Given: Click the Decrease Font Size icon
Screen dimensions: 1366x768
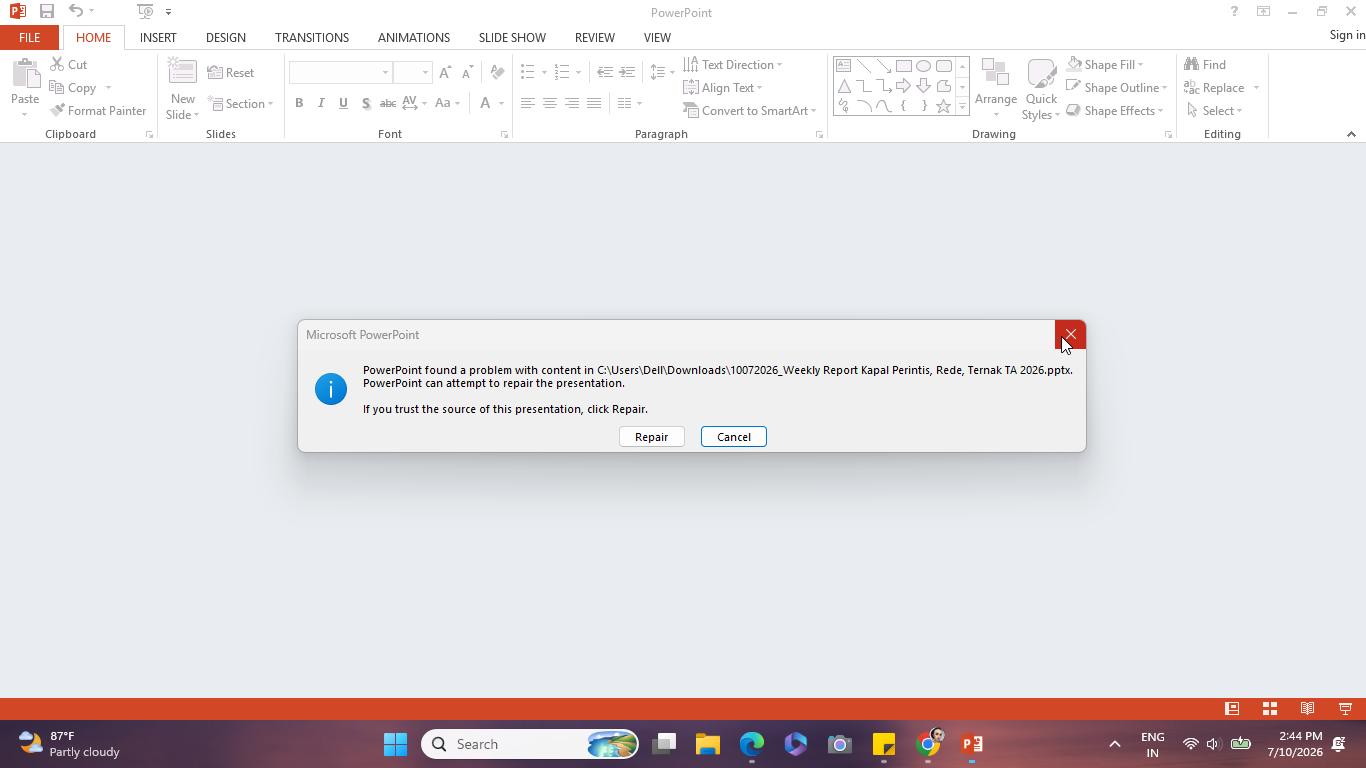Looking at the screenshot, I should point(467,73).
